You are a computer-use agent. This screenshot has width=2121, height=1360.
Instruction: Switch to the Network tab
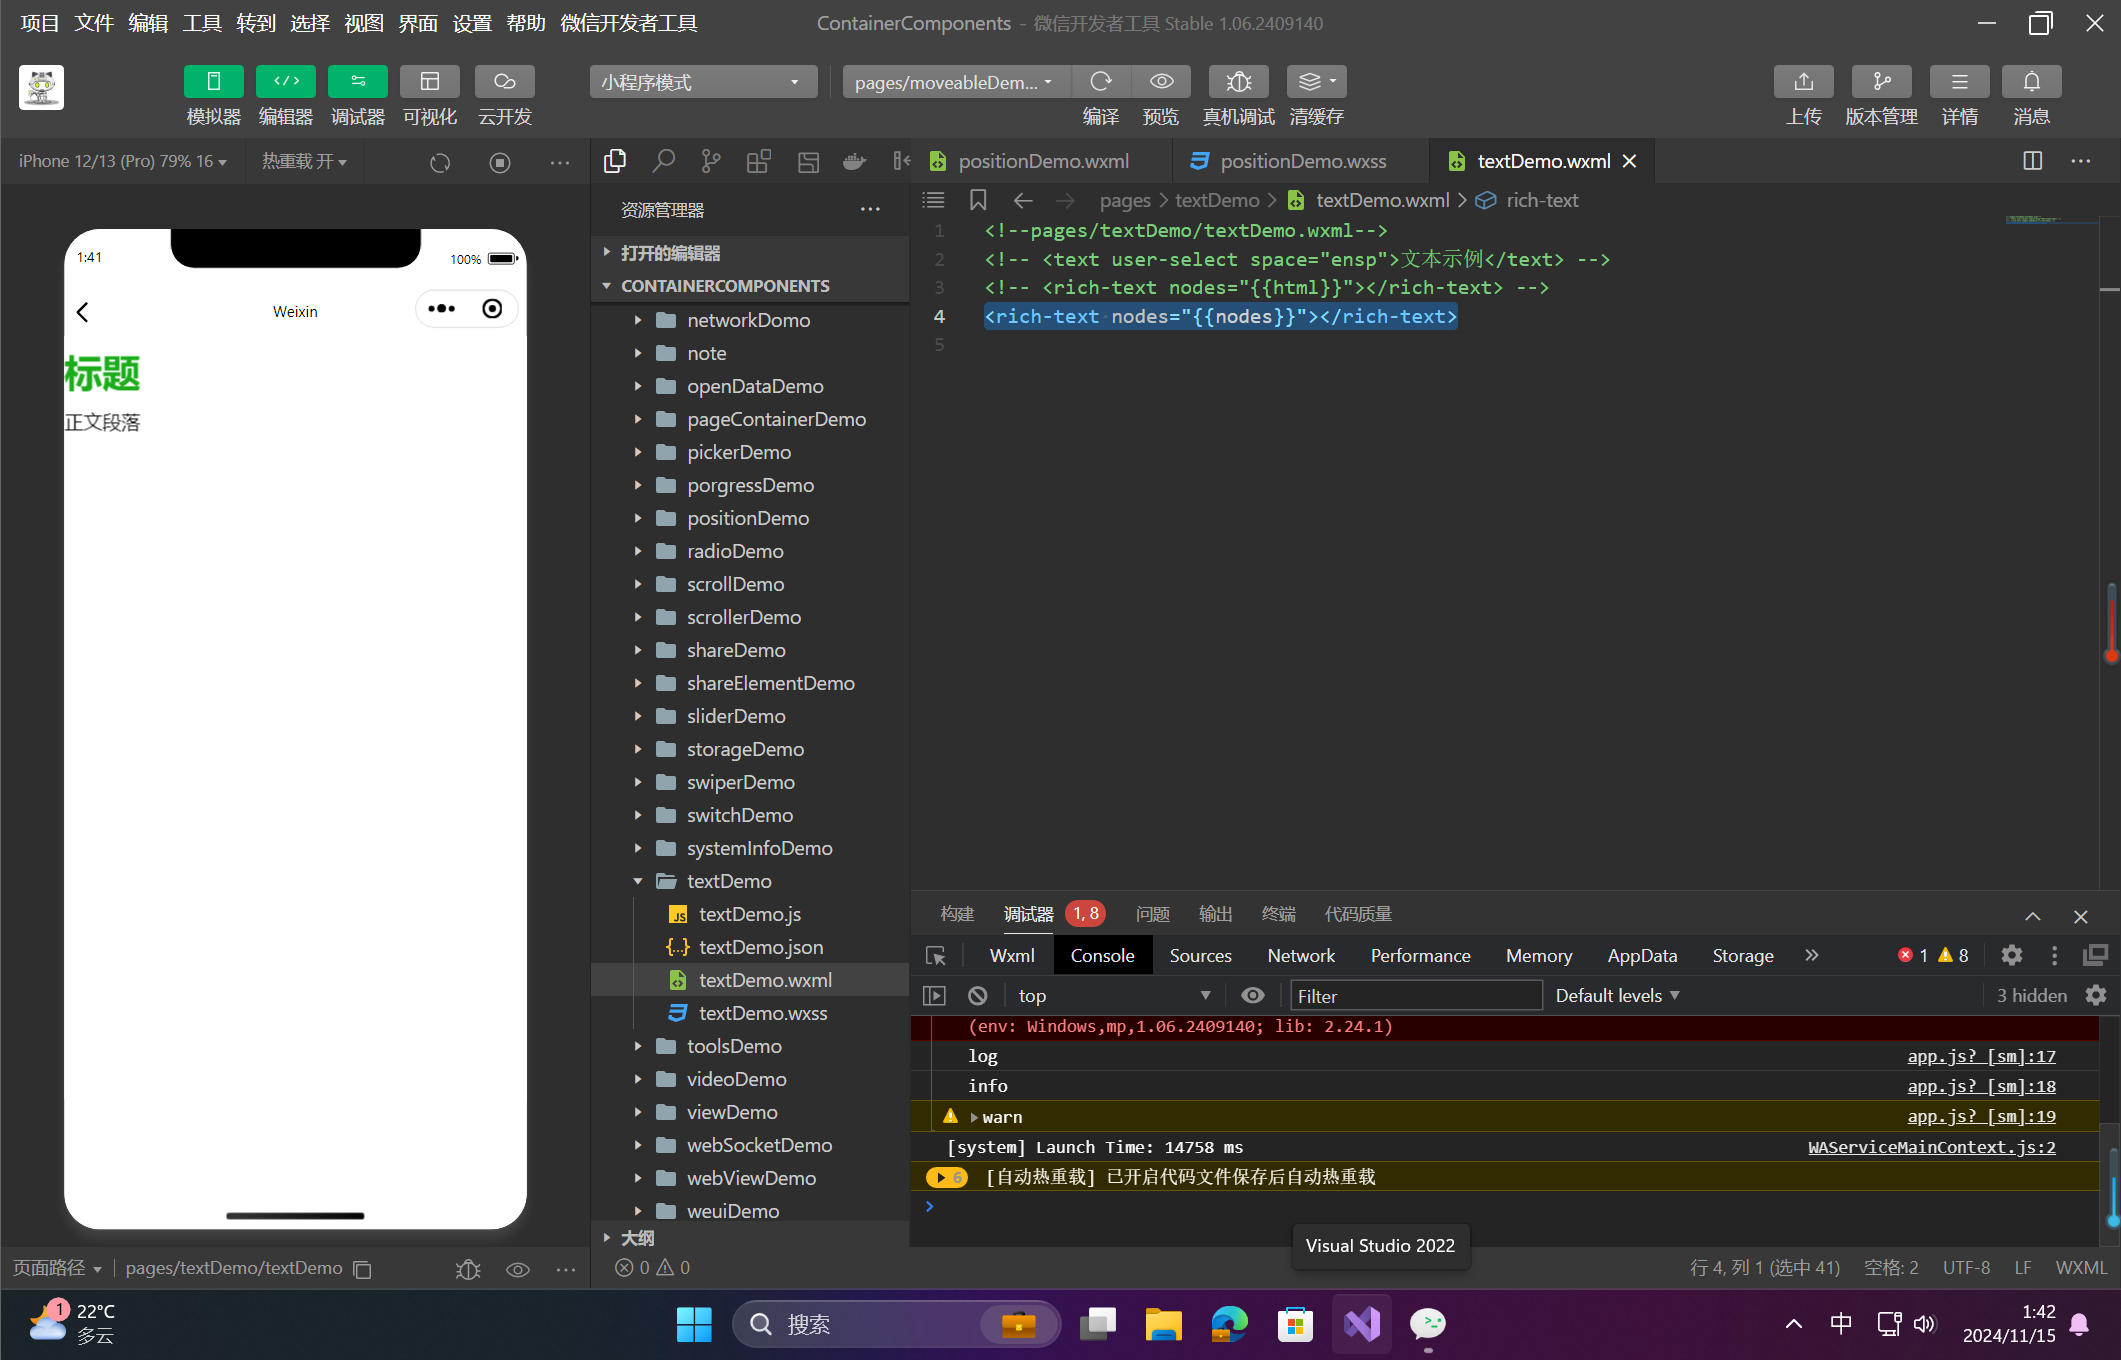[x=1300, y=956]
